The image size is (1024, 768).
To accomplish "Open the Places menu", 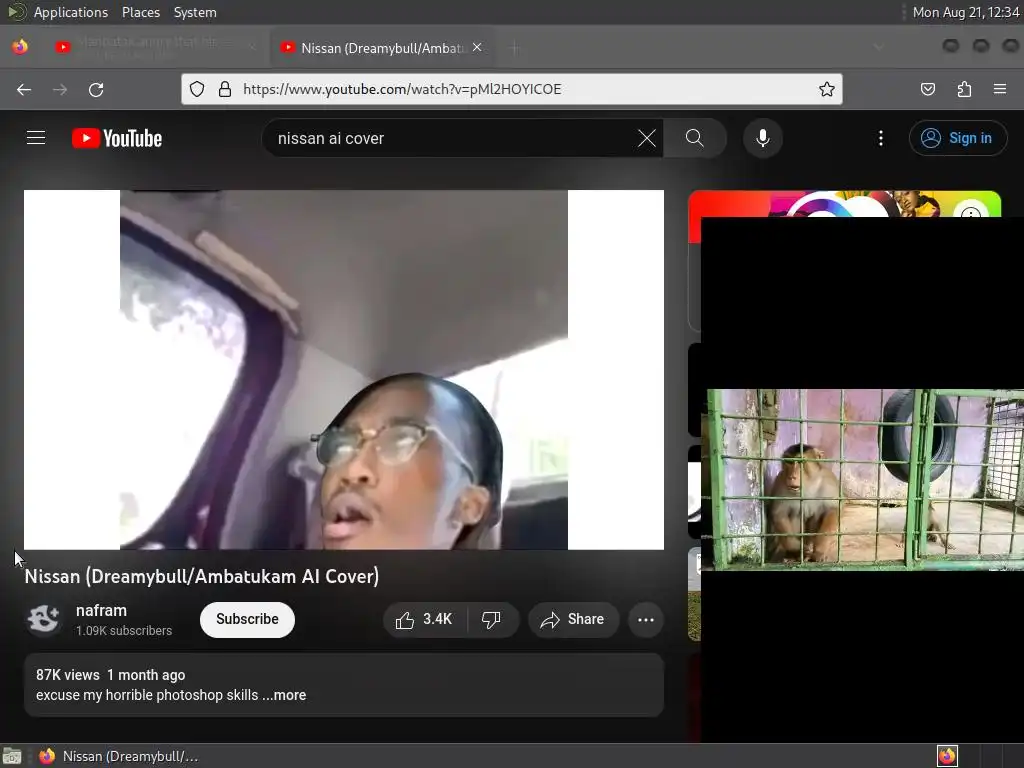I will click(x=141, y=12).
